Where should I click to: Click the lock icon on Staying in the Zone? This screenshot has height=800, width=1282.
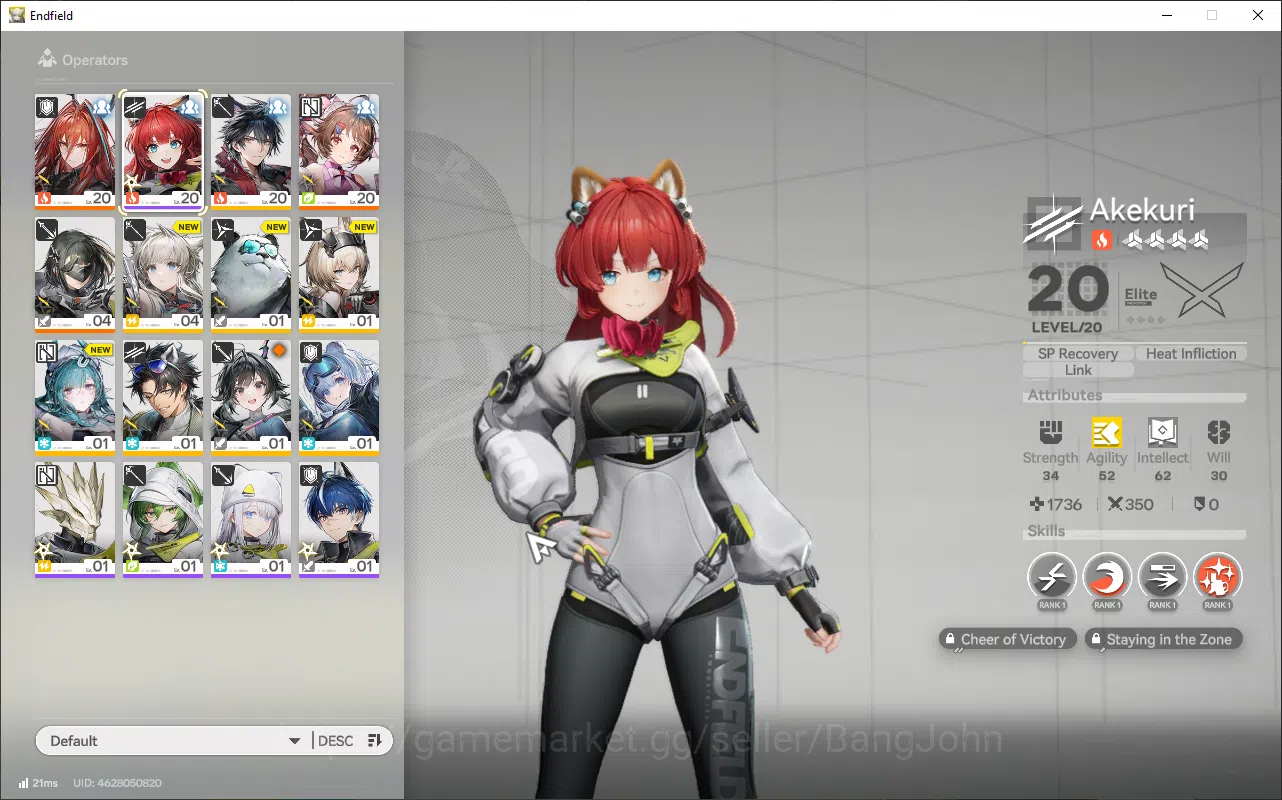tap(1096, 640)
